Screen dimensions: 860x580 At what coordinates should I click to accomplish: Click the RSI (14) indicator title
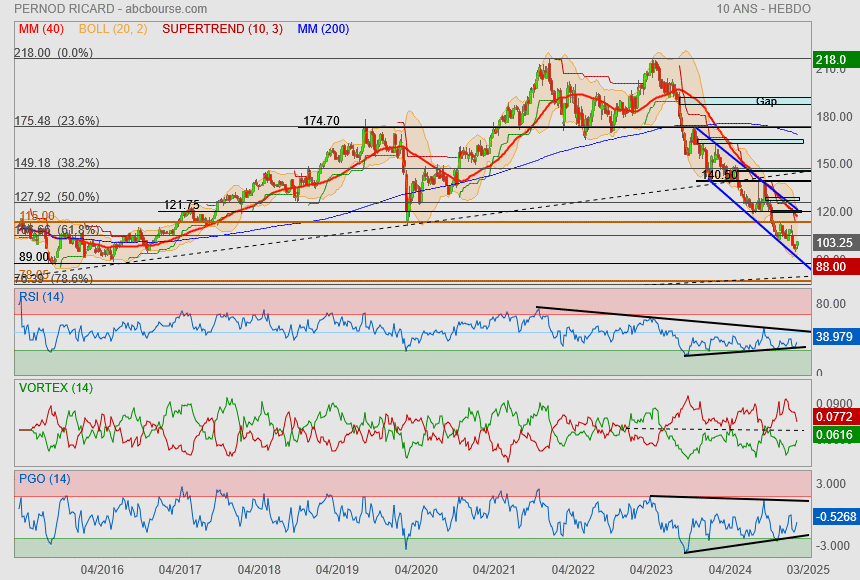41,297
